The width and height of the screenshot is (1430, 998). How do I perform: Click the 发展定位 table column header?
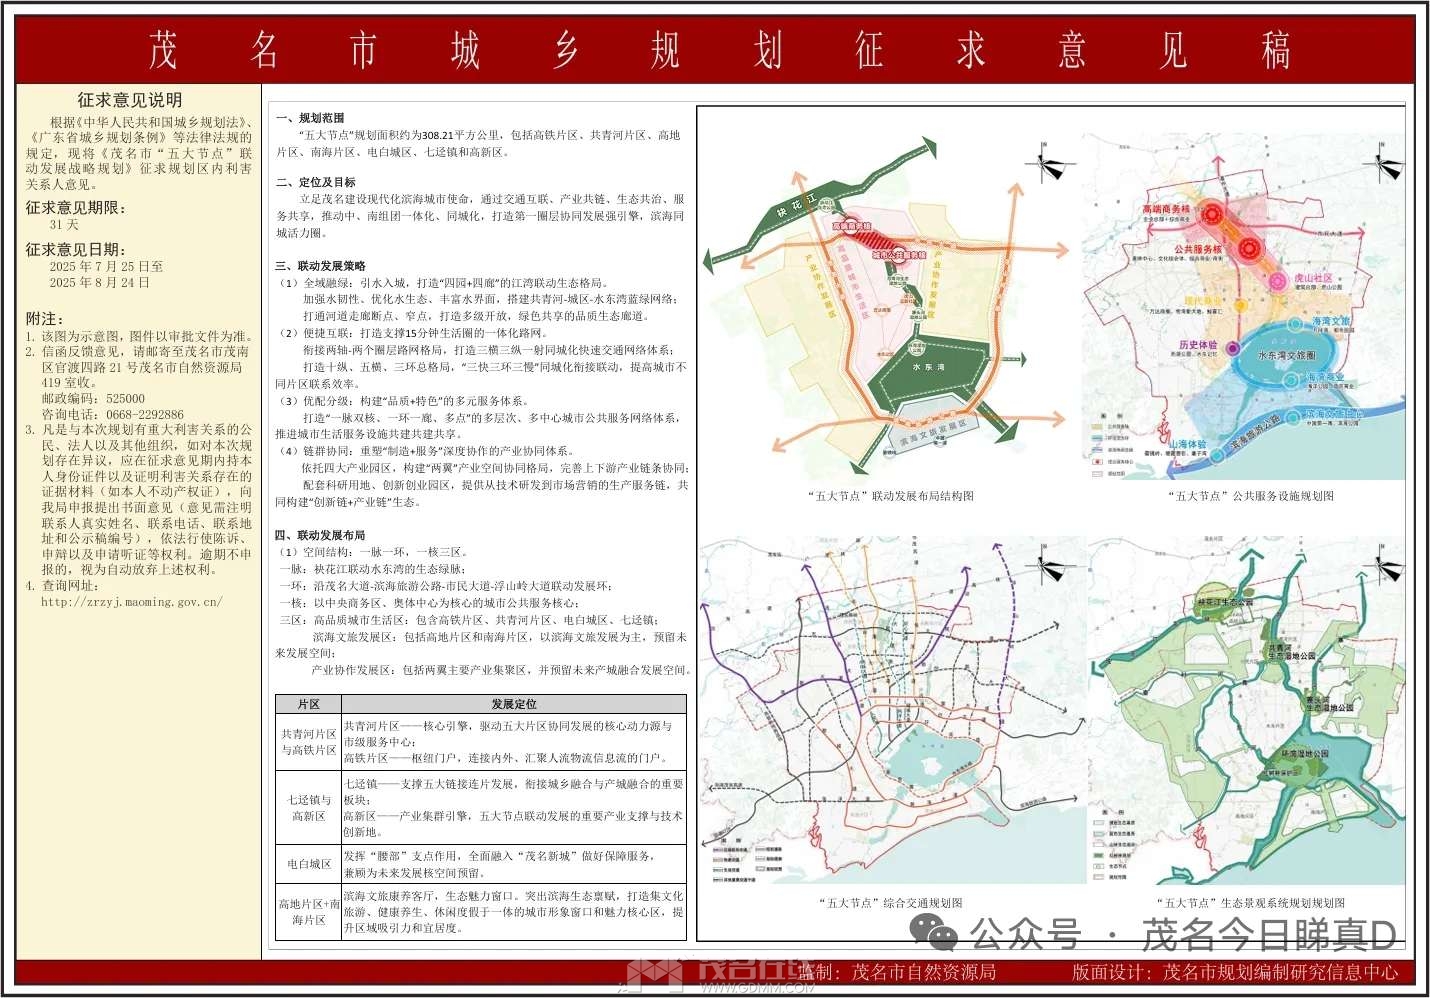[x=514, y=704]
